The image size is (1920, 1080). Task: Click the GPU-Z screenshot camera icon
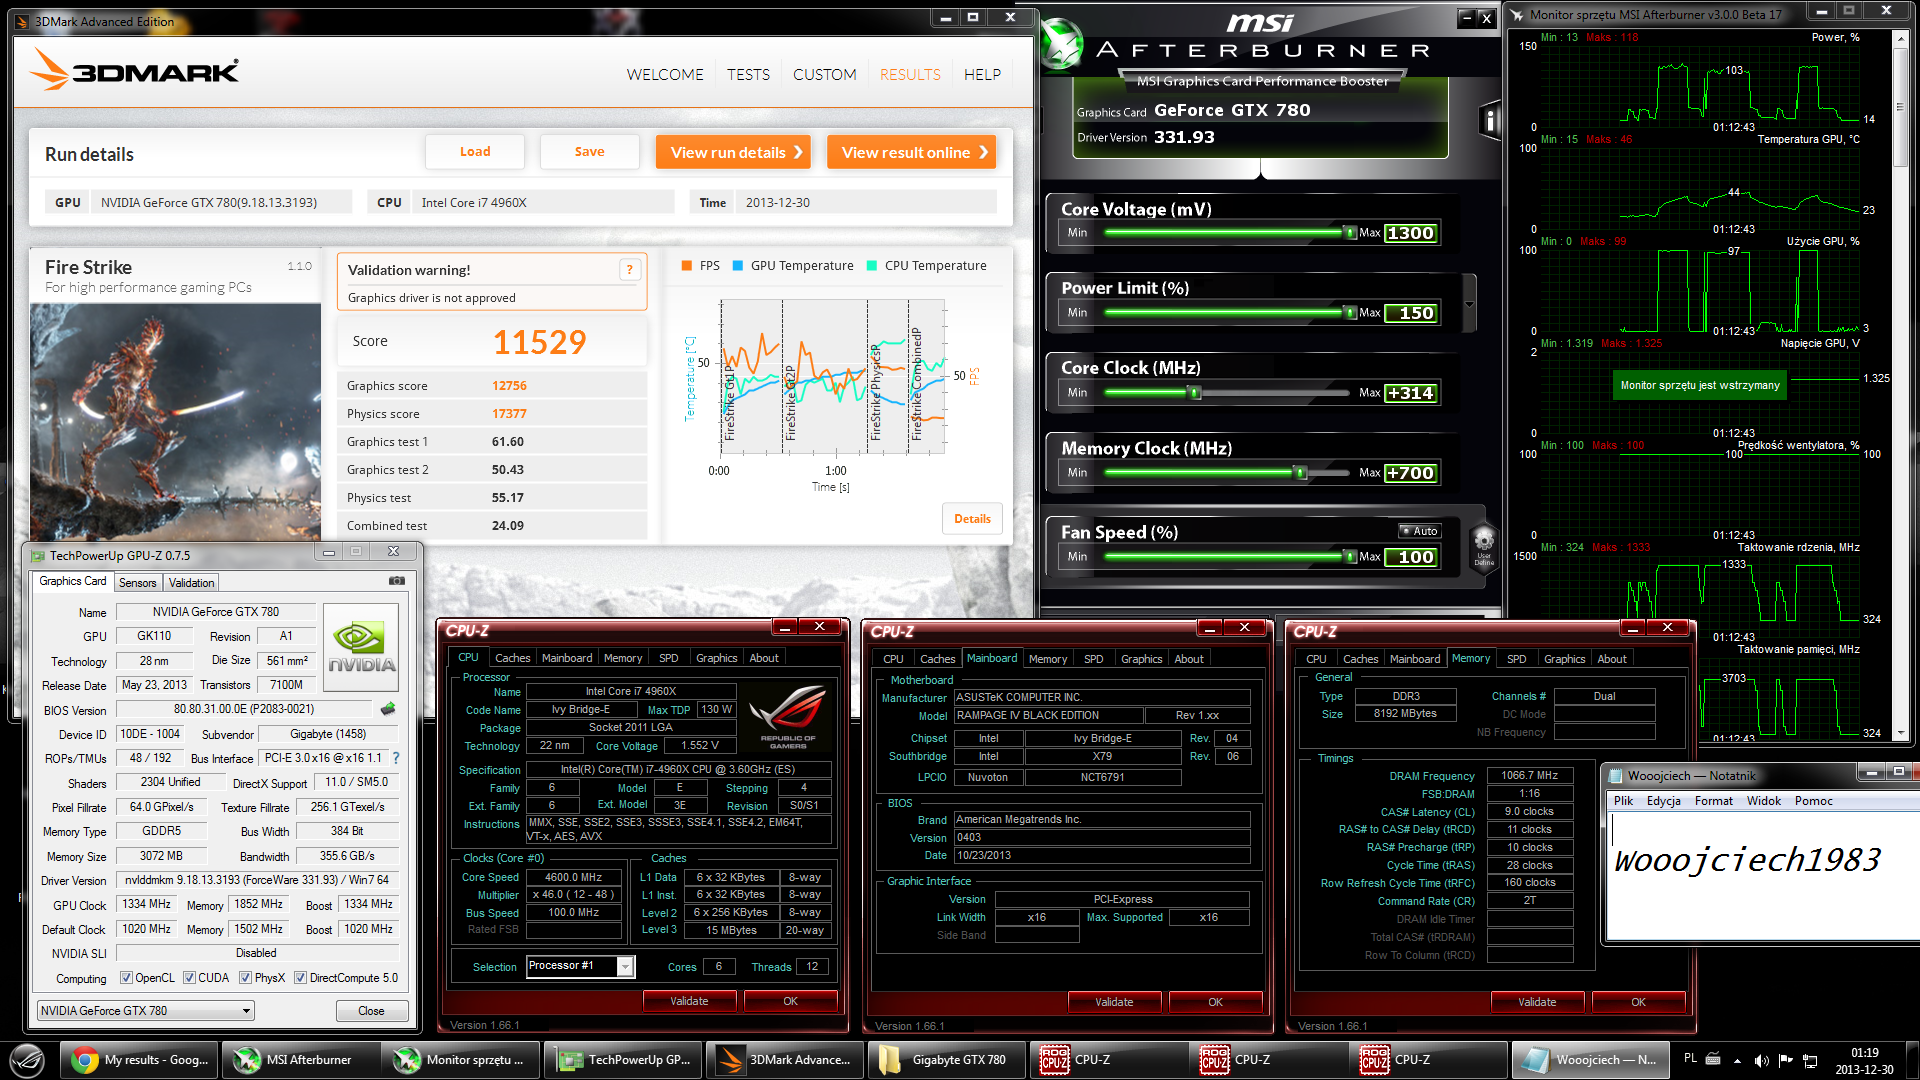pos(397,581)
